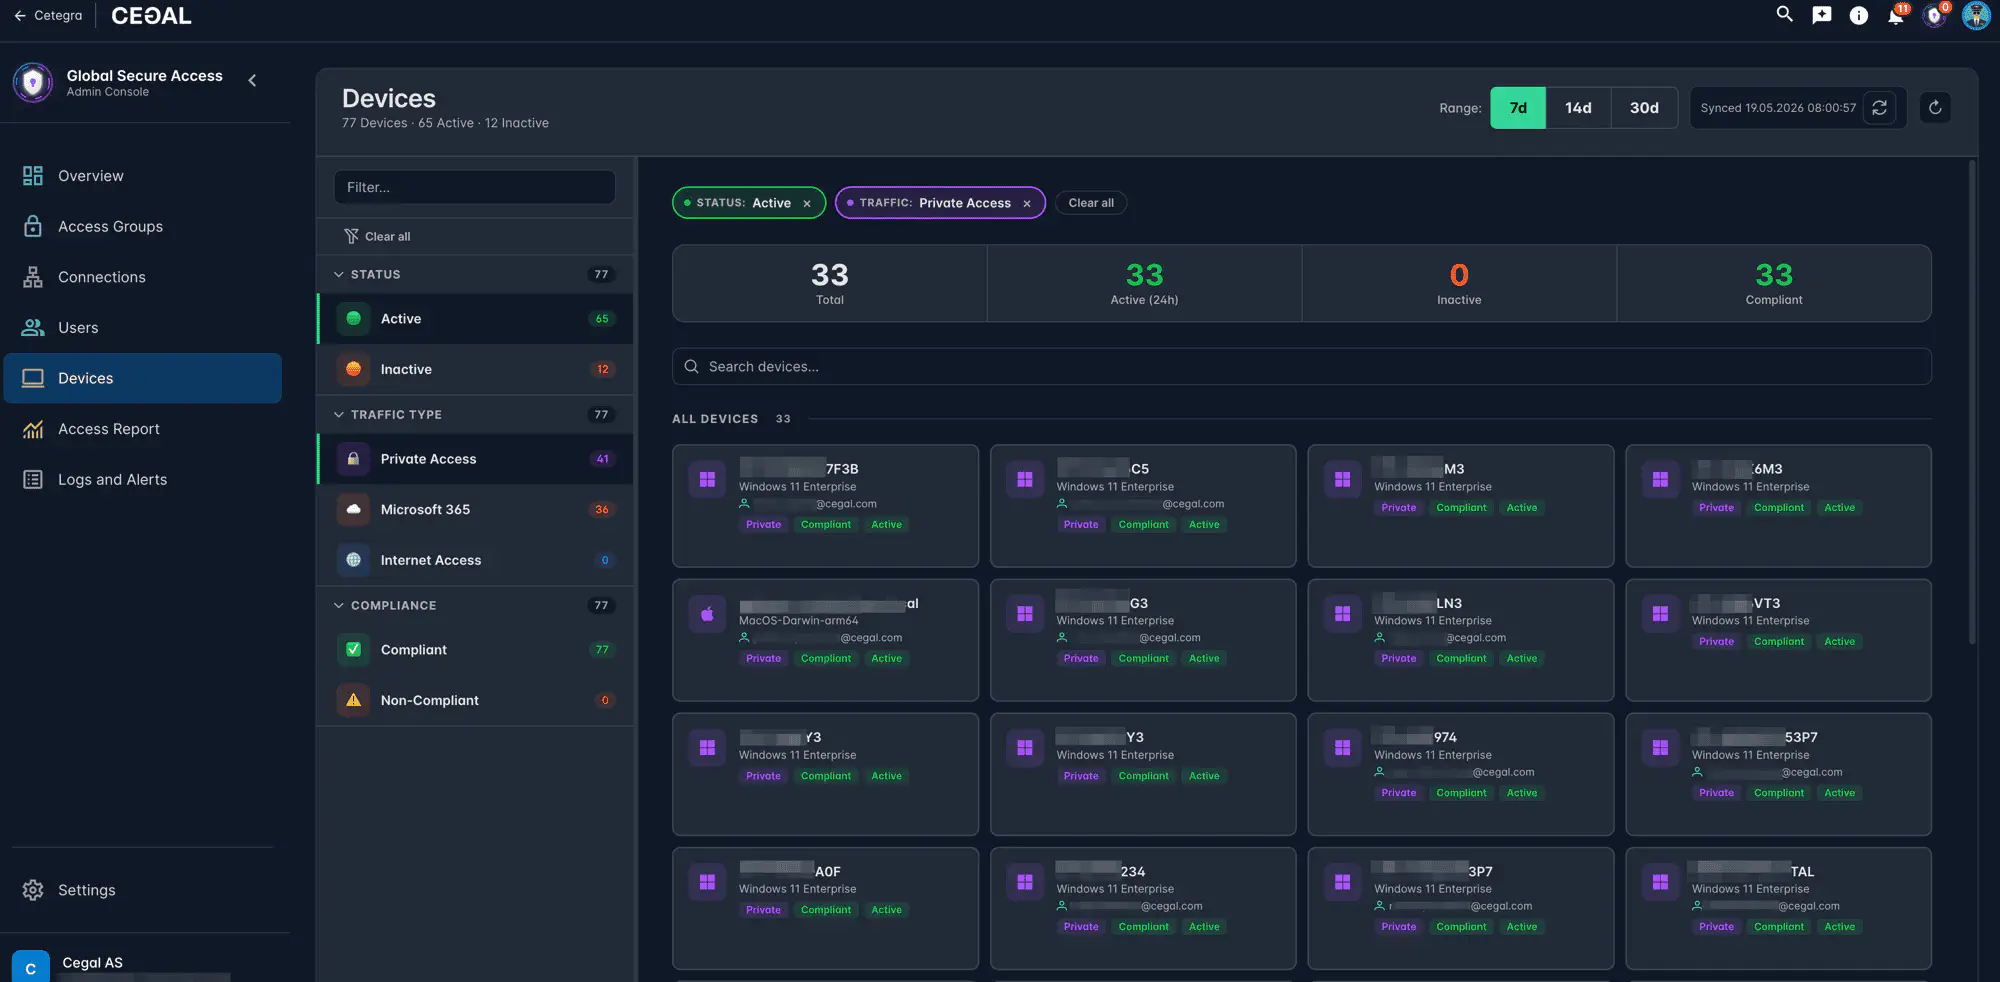Open device card ending 7F3B
This screenshot has width=2000, height=982.
click(x=825, y=506)
